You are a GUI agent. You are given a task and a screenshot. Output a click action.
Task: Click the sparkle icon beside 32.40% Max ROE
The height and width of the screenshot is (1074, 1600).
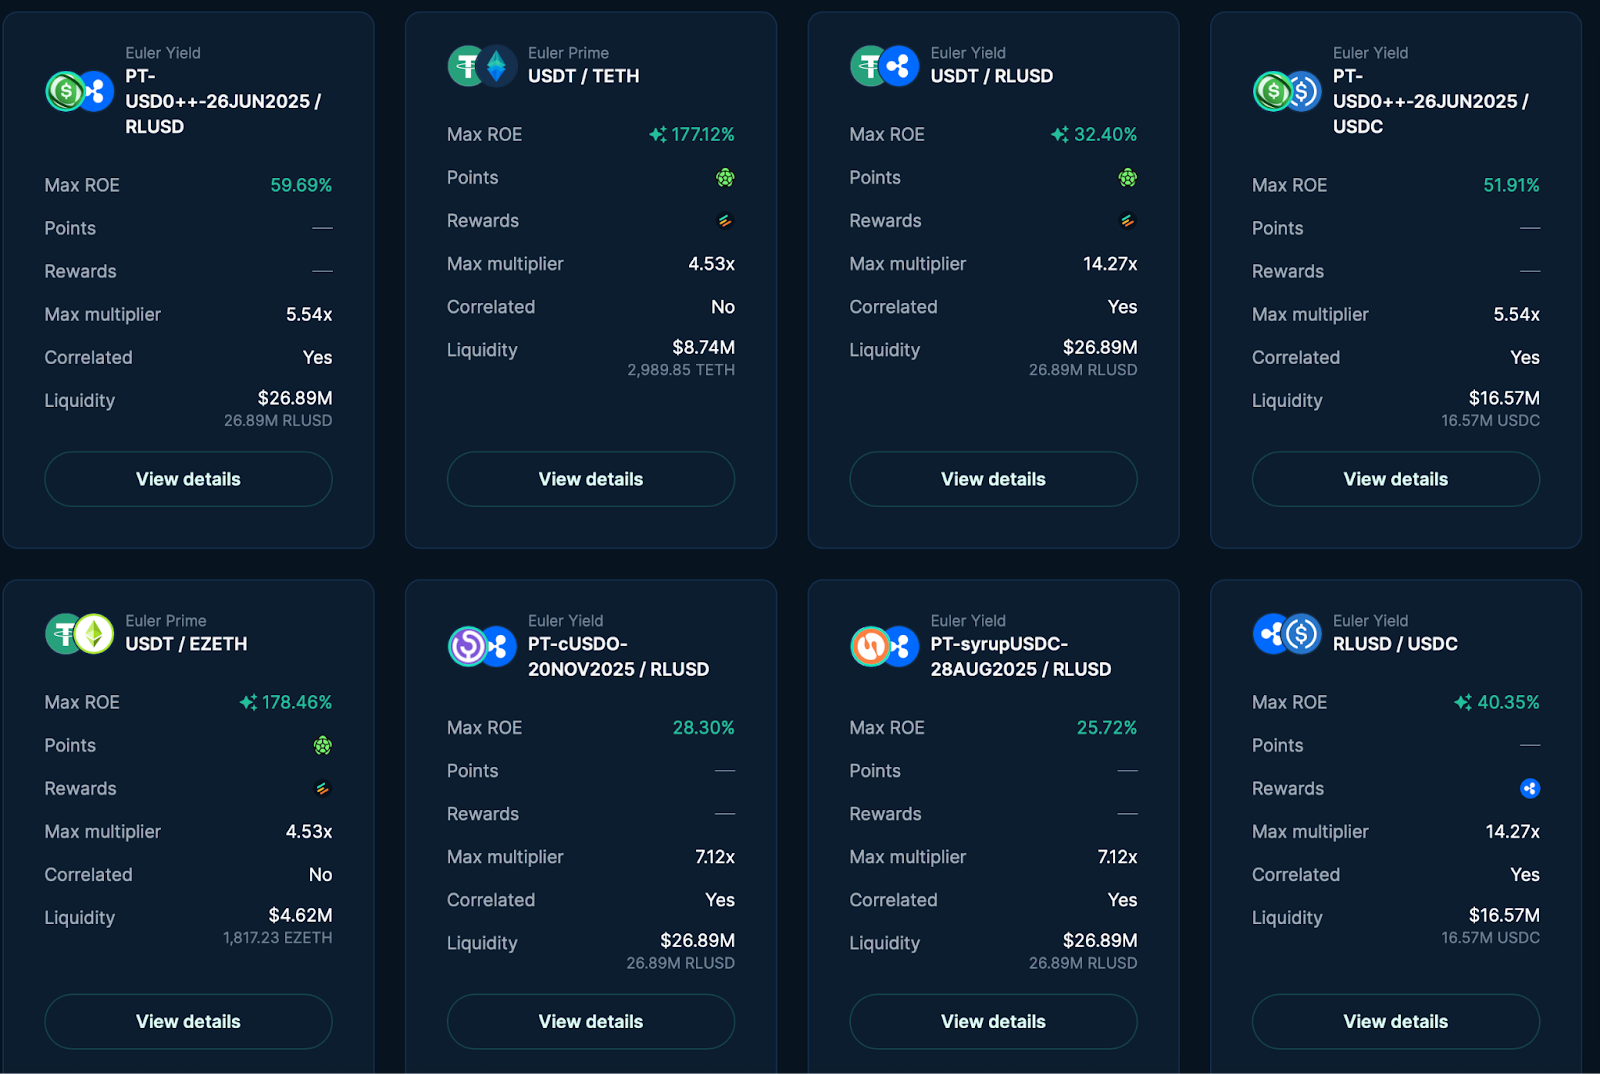pos(1060,134)
